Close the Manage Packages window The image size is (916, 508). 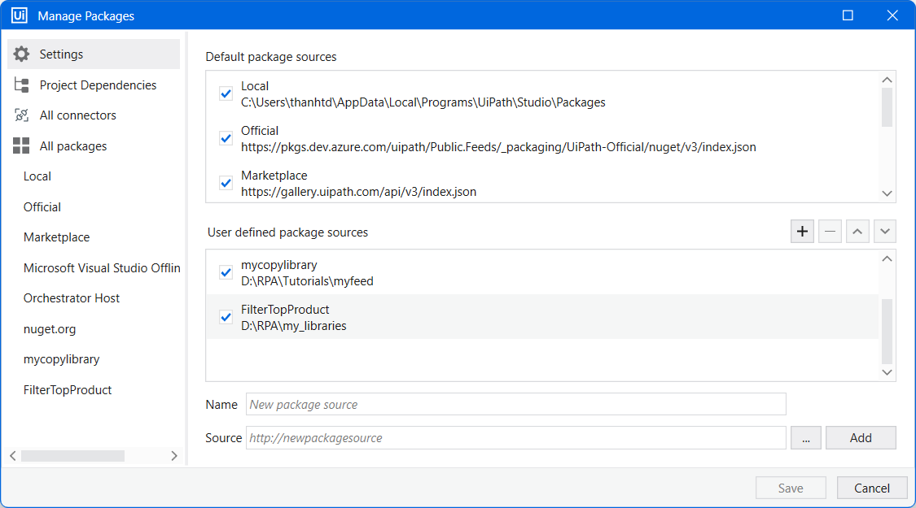coord(892,16)
